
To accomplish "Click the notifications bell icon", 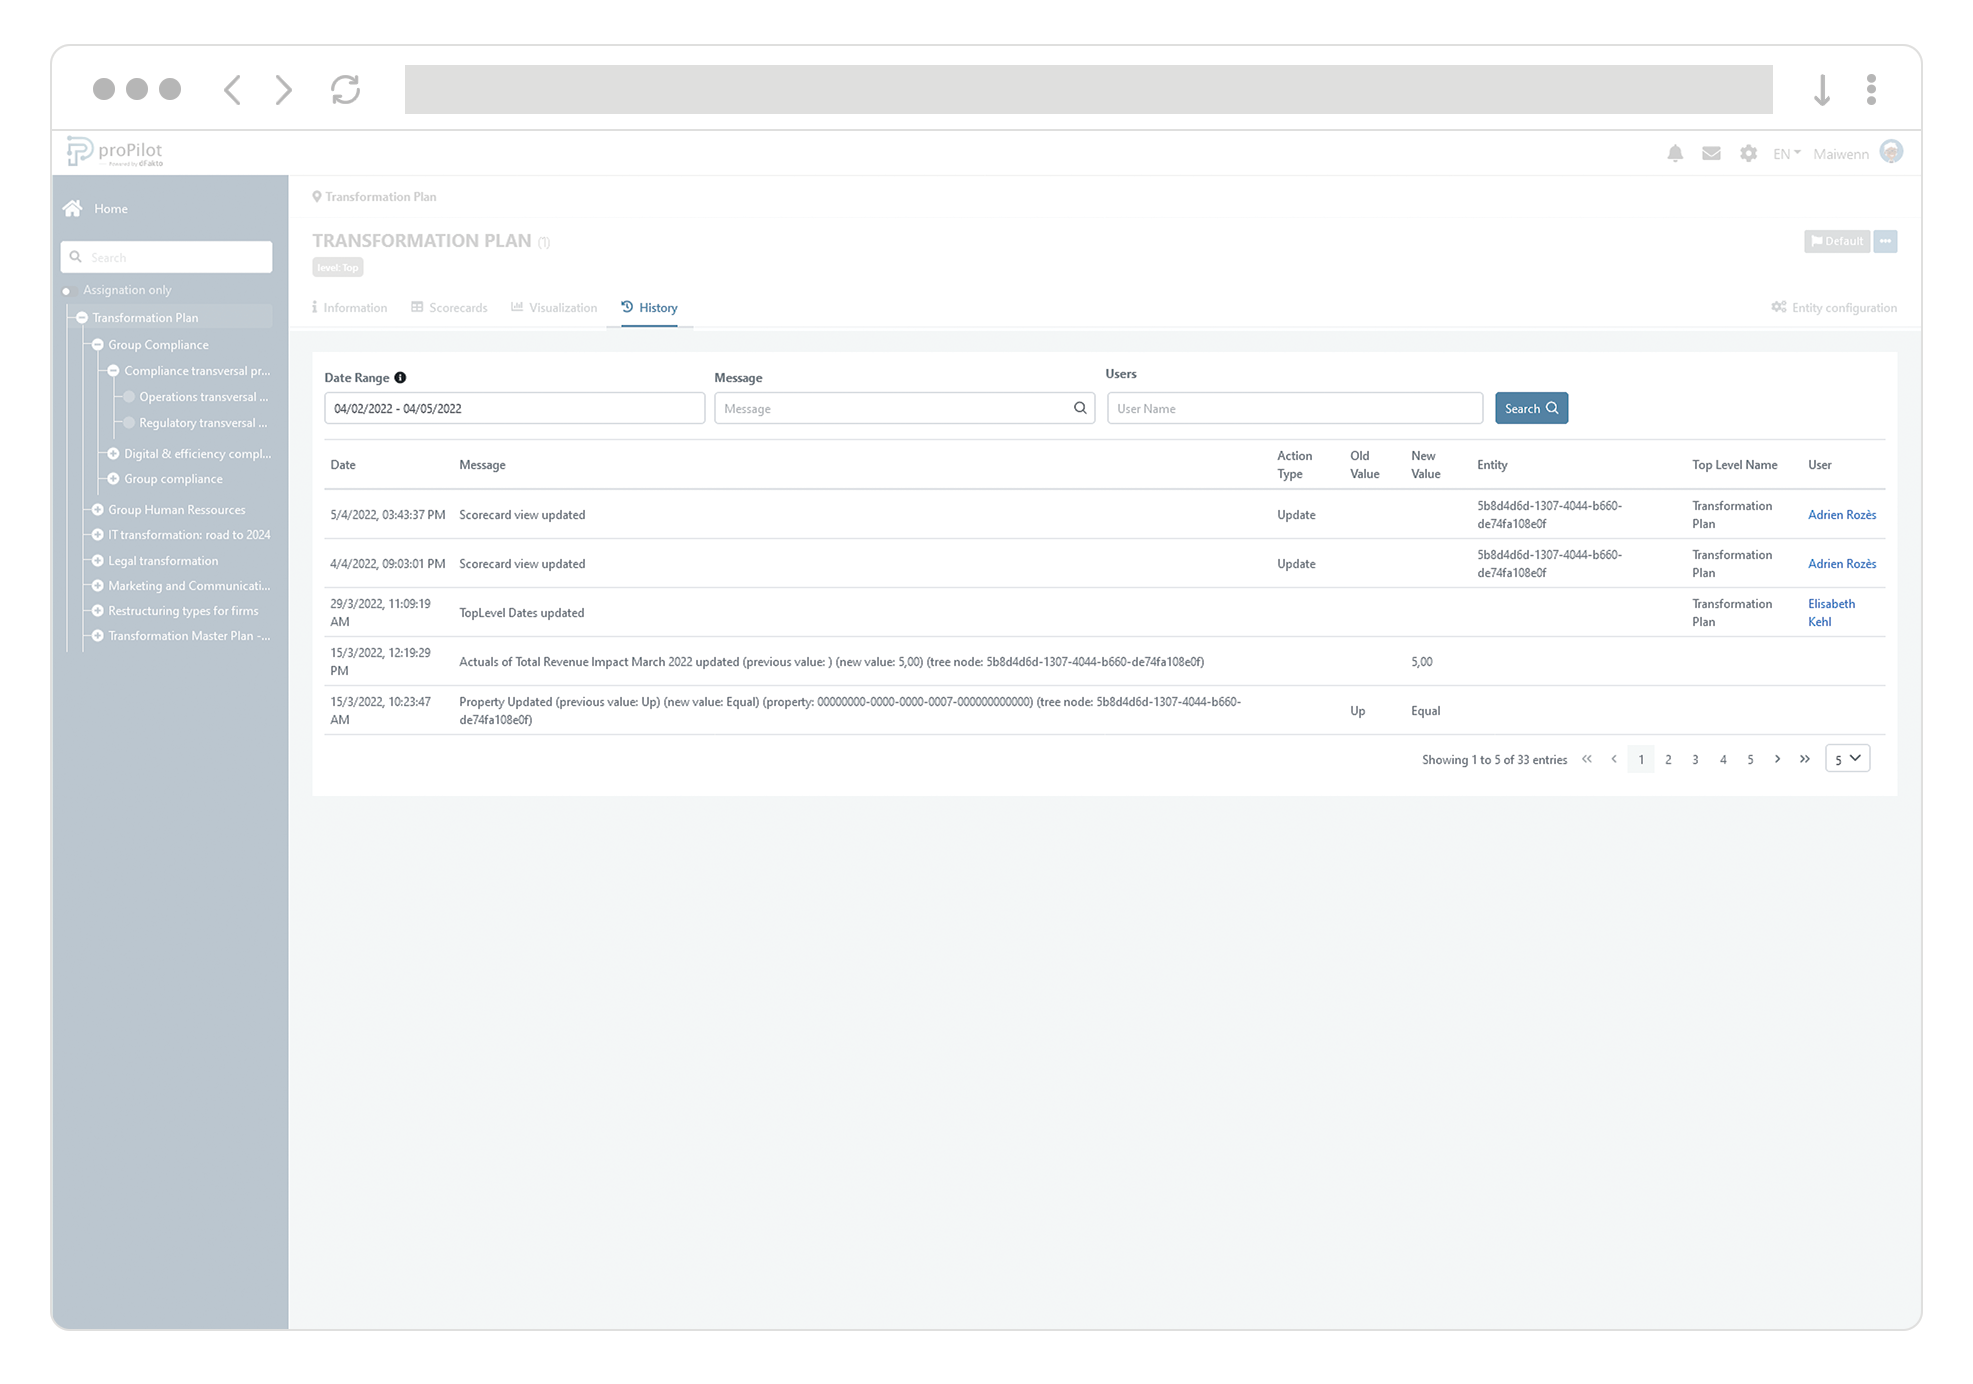I will (x=1675, y=153).
